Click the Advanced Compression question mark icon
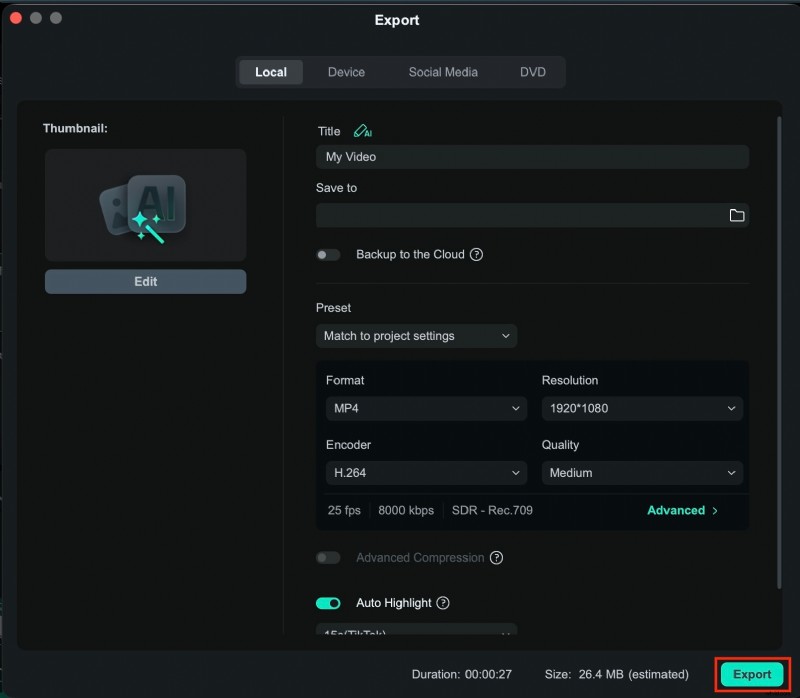Image resolution: width=800 pixels, height=698 pixels. 497,557
